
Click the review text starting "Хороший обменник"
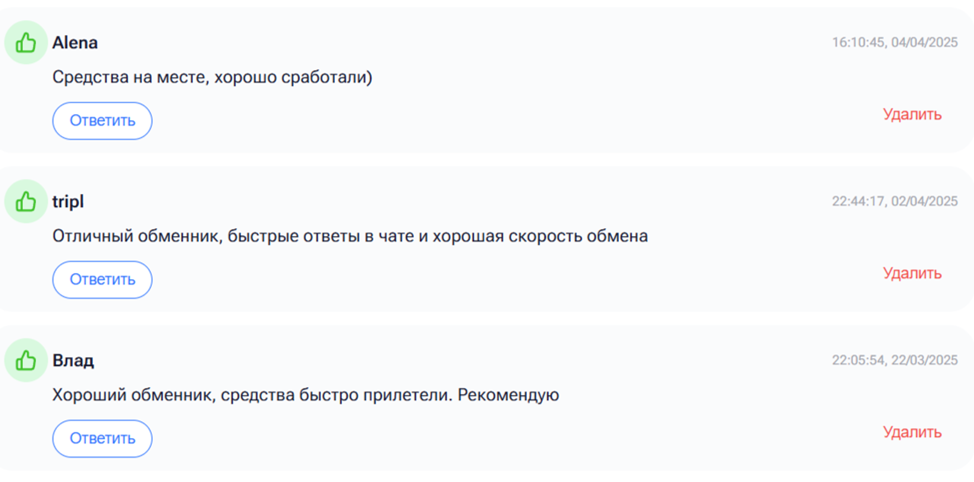(x=305, y=395)
